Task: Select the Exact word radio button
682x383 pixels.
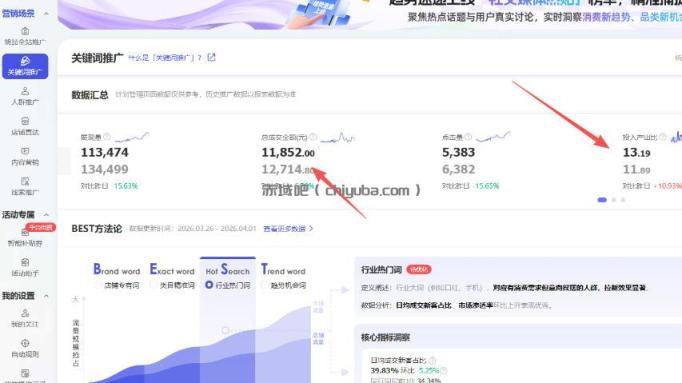Action: (x=154, y=285)
